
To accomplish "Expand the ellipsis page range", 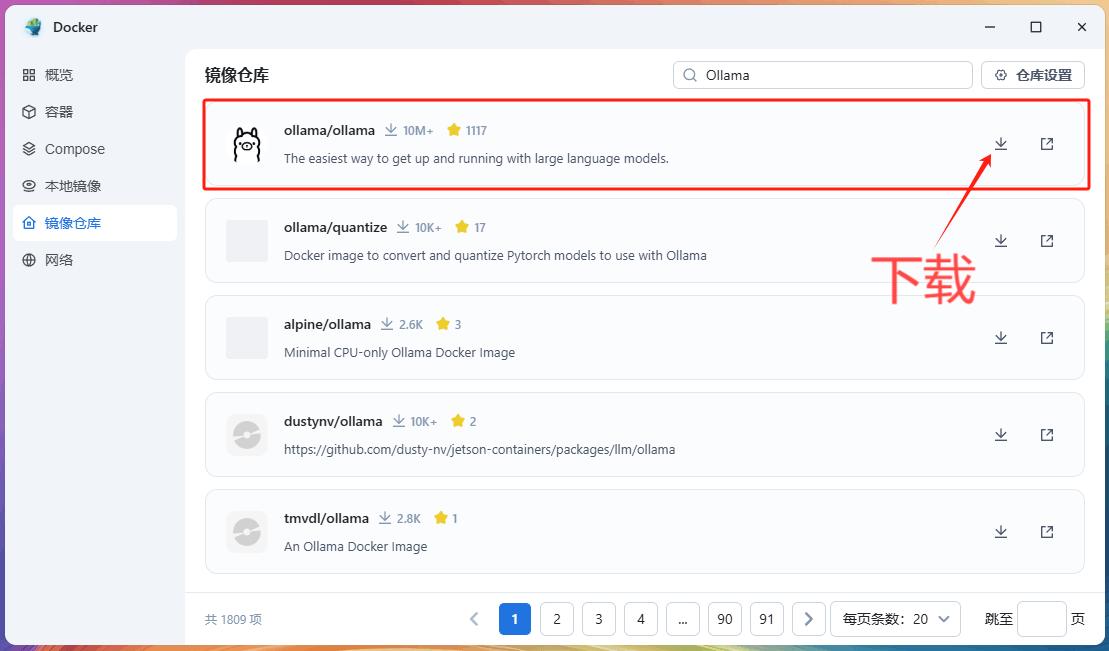I will pos(682,619).
